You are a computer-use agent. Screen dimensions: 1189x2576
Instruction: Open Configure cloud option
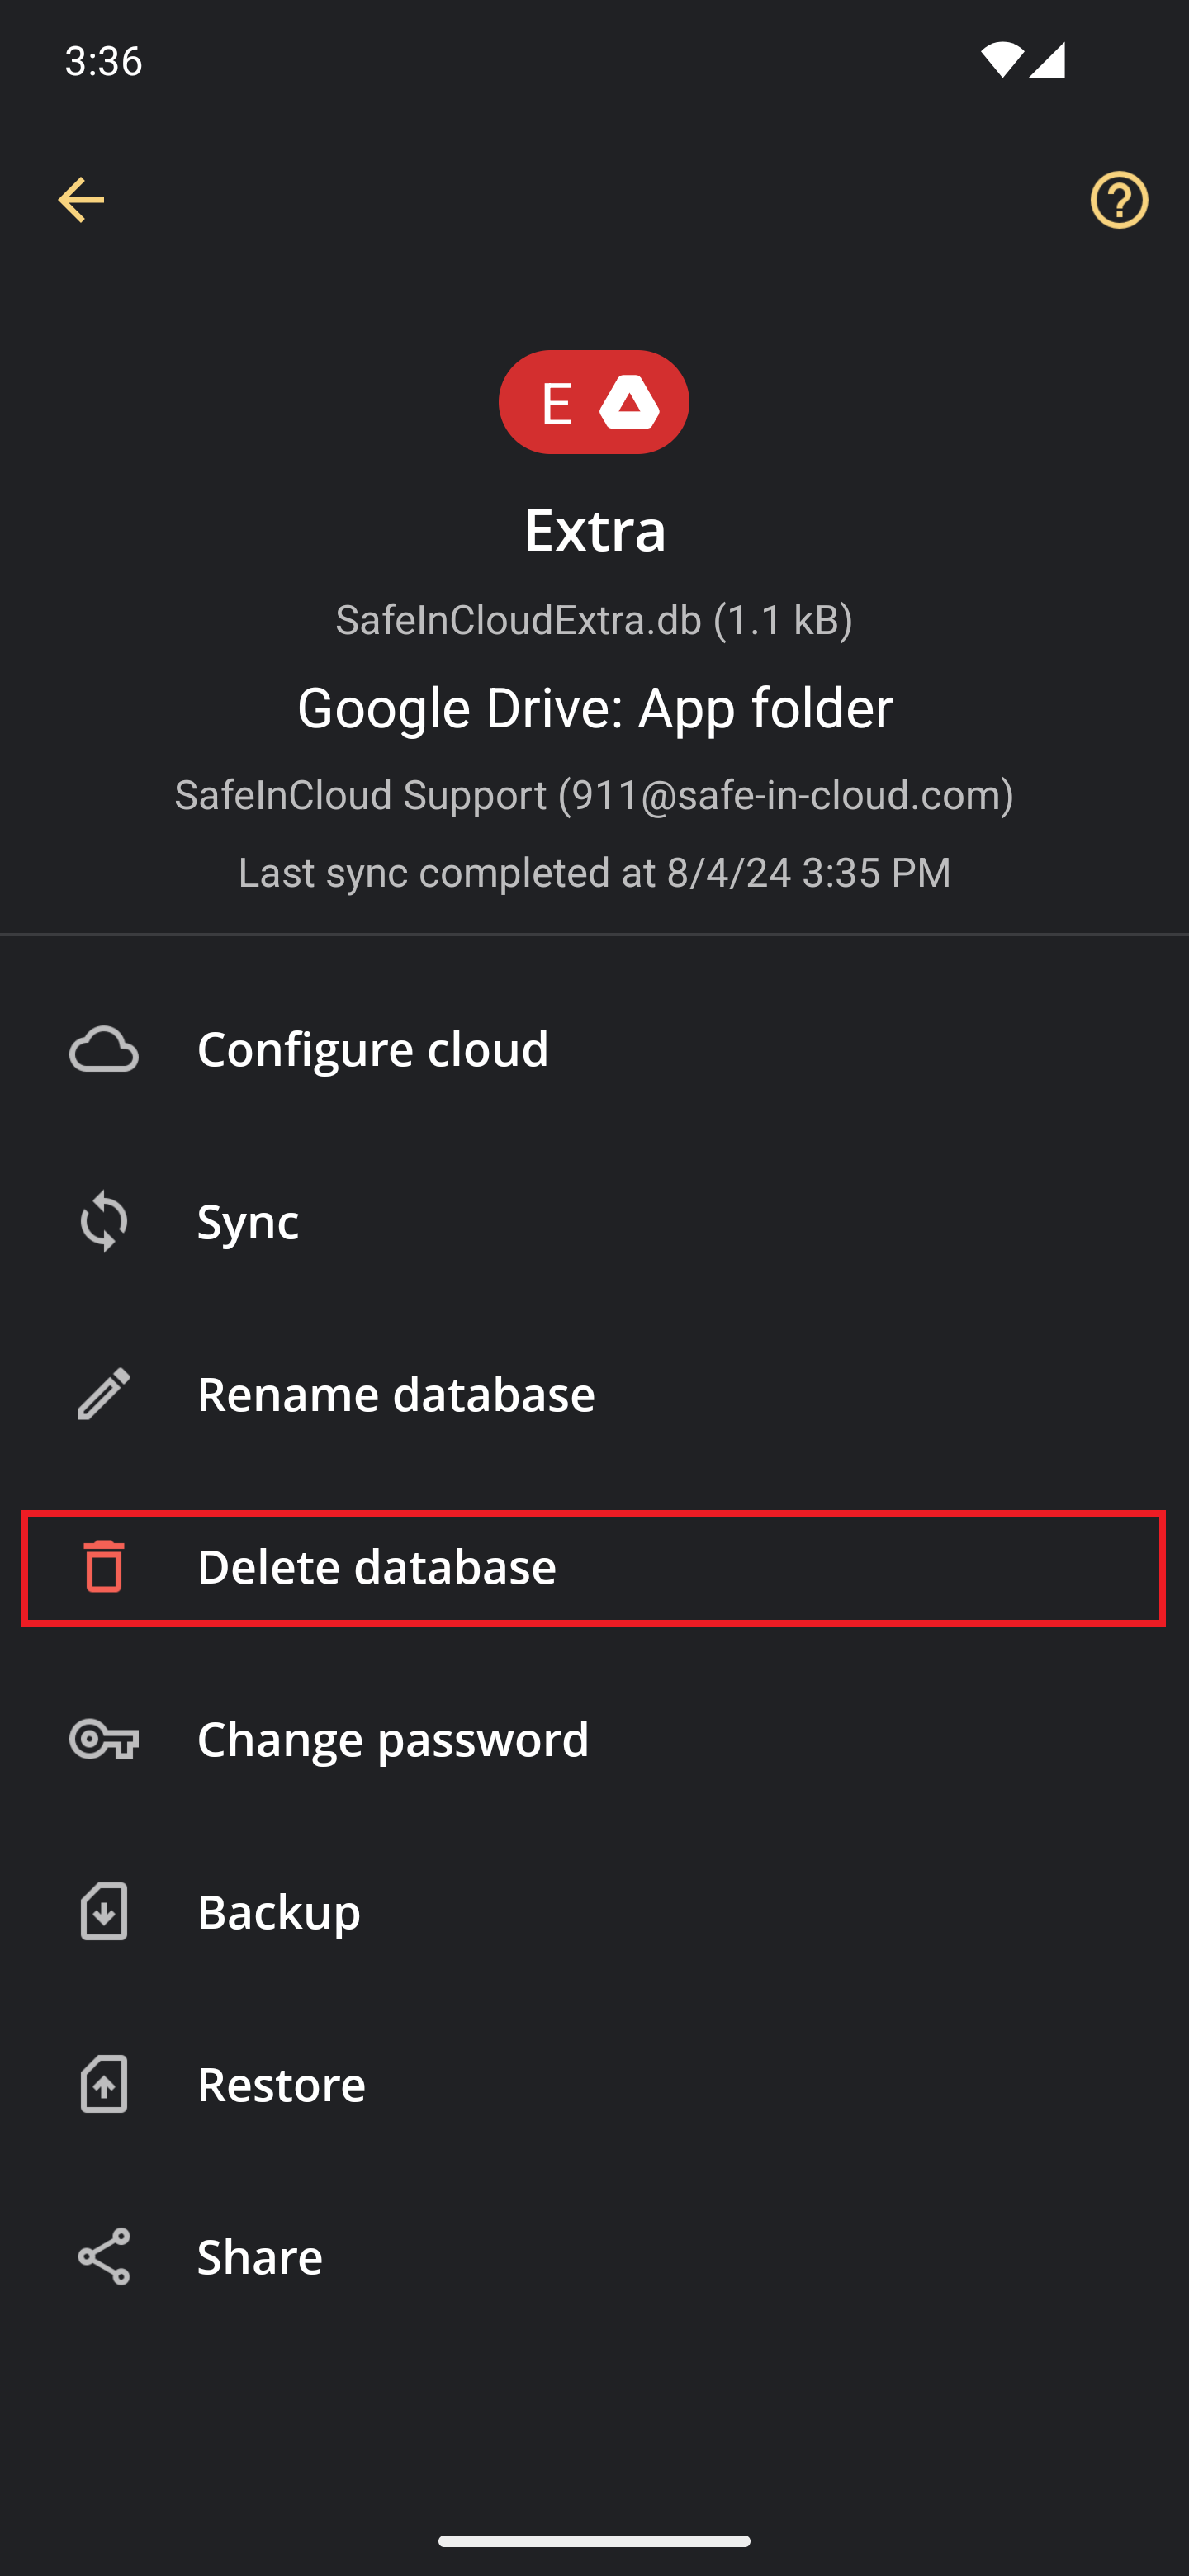pos(594,1049)
